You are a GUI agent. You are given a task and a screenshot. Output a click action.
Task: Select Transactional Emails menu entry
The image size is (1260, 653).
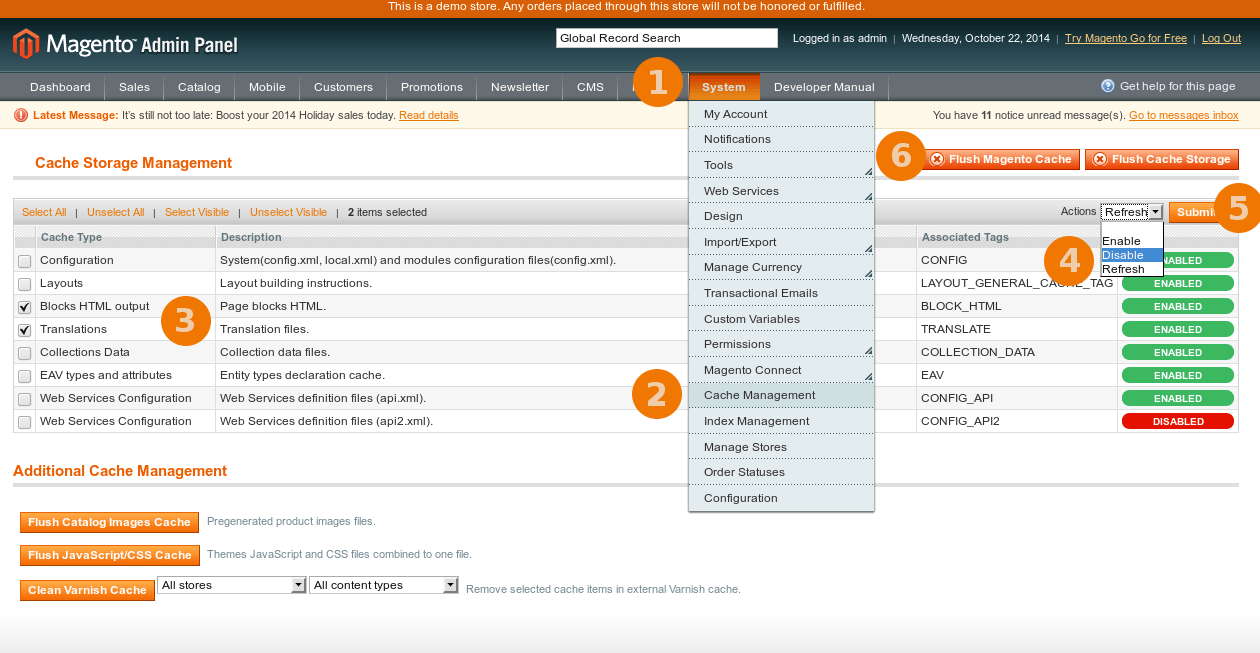[781, 293]
